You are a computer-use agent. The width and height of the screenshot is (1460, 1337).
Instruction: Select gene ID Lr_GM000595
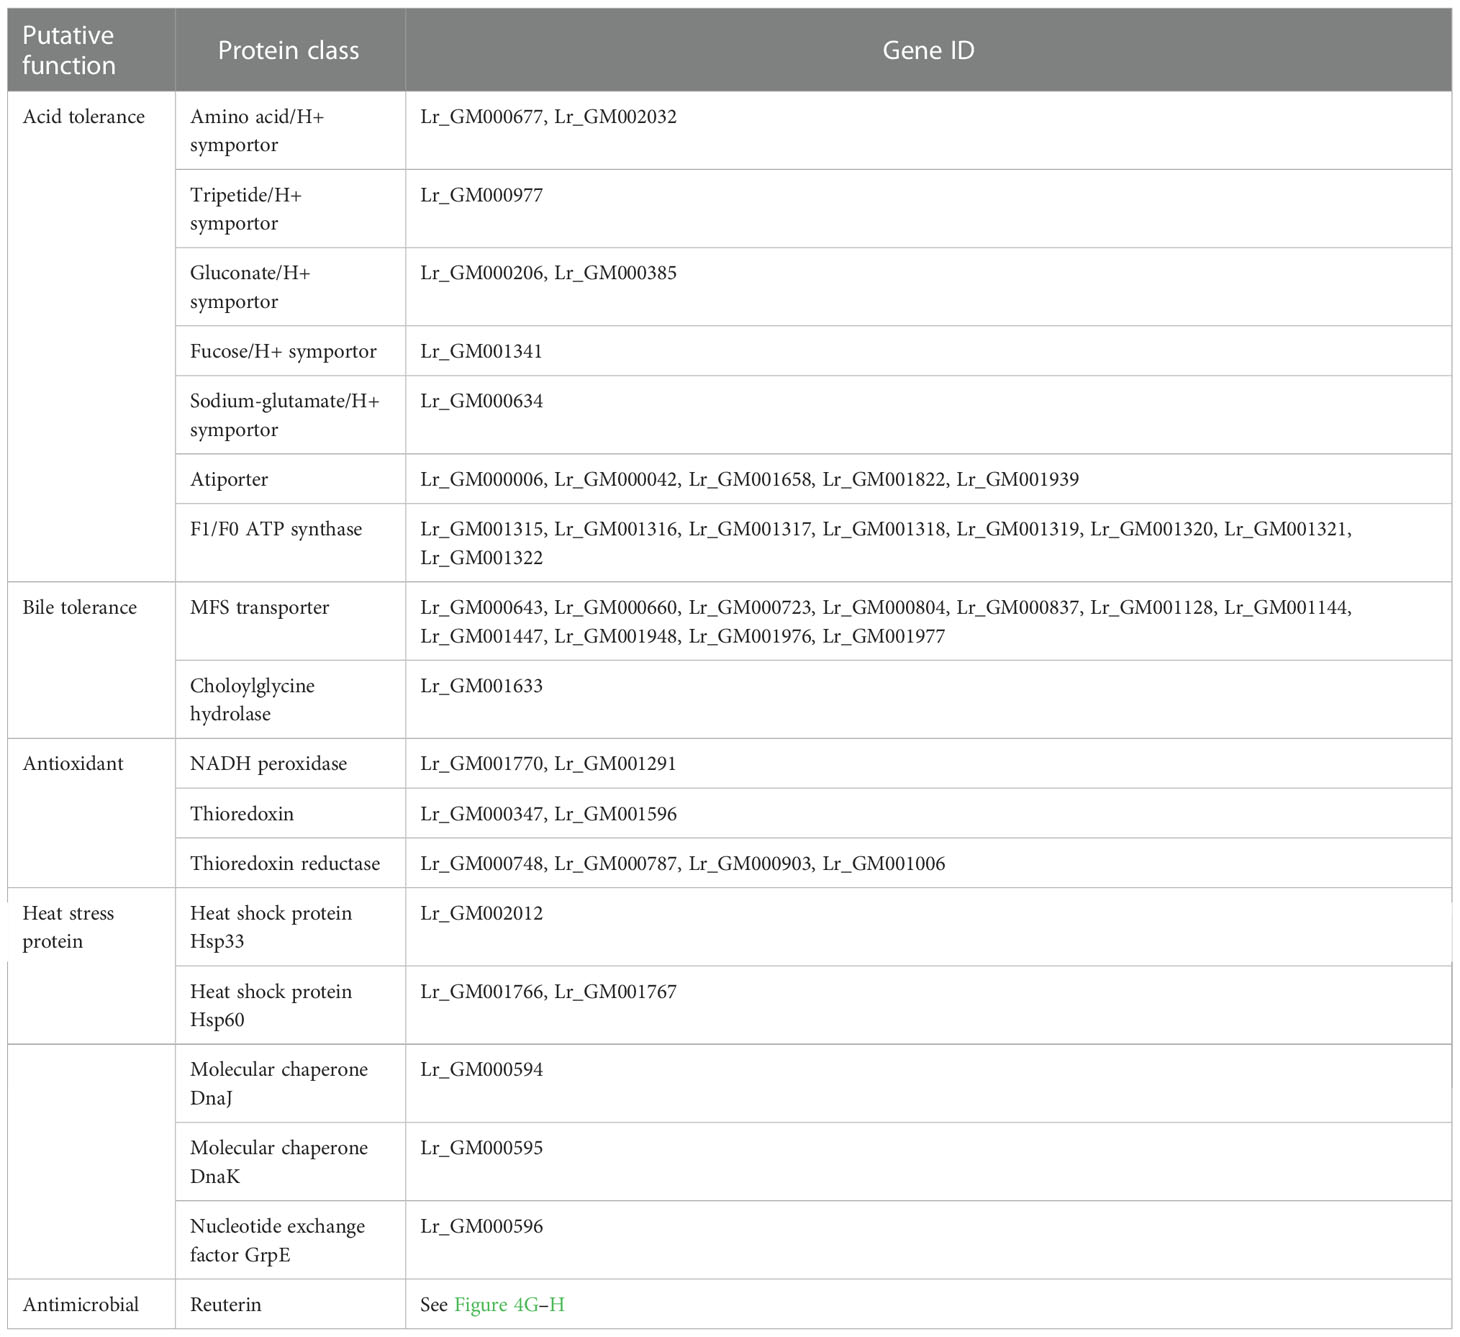click(x=481, y=1148)
